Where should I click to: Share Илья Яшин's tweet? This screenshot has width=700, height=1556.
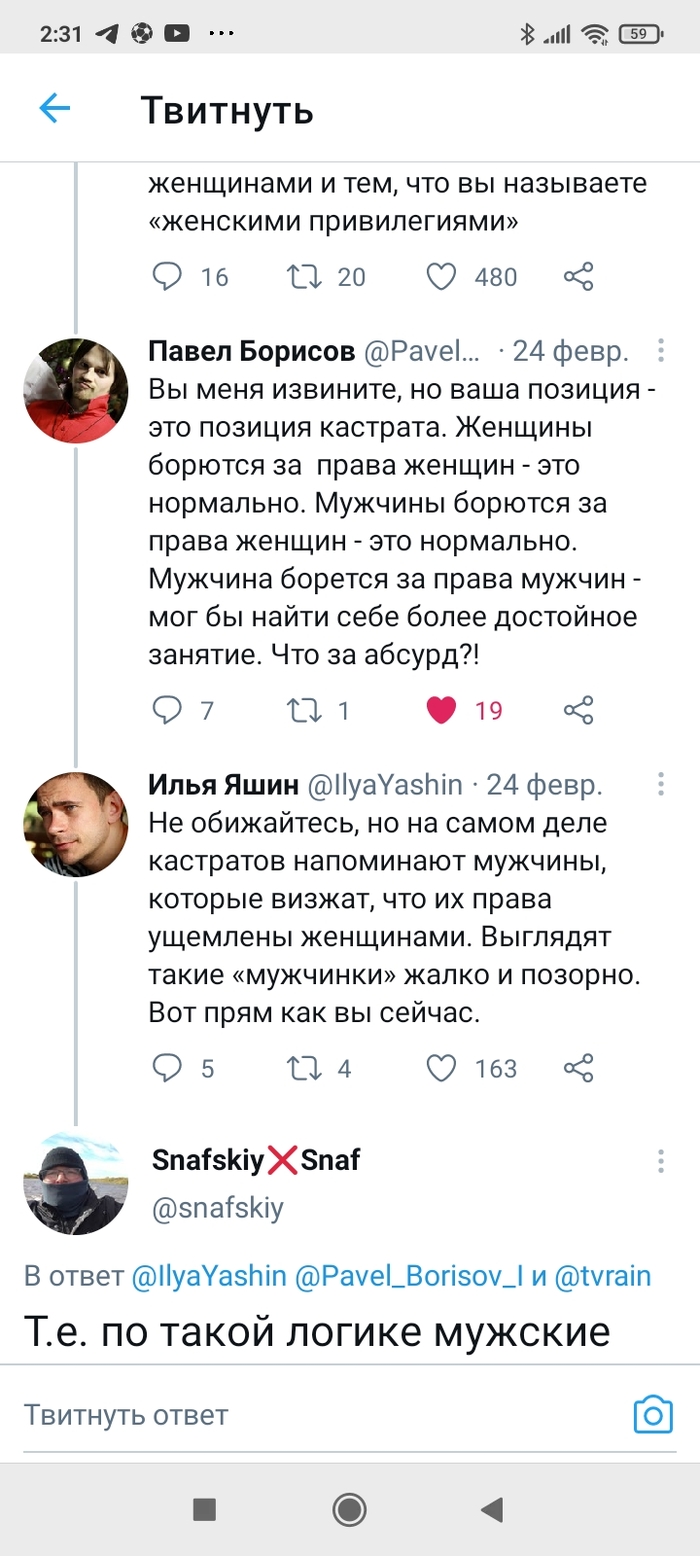pyautogui.click(x=579, y=1068)
